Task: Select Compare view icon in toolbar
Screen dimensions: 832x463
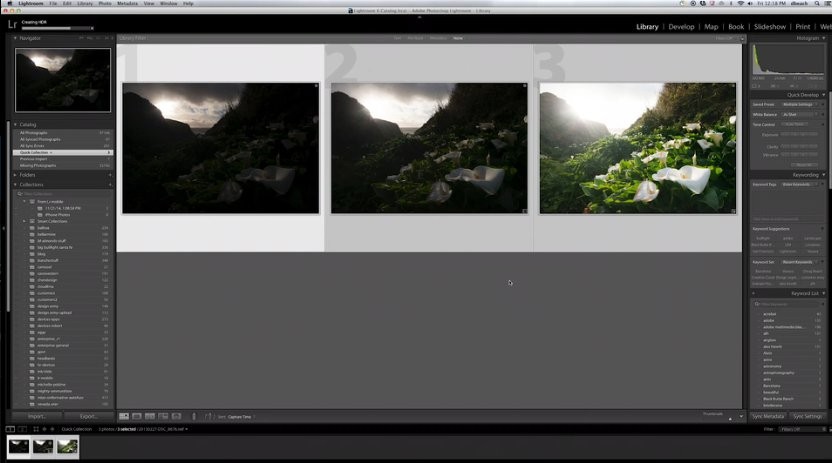Action: tap(150, 416)
